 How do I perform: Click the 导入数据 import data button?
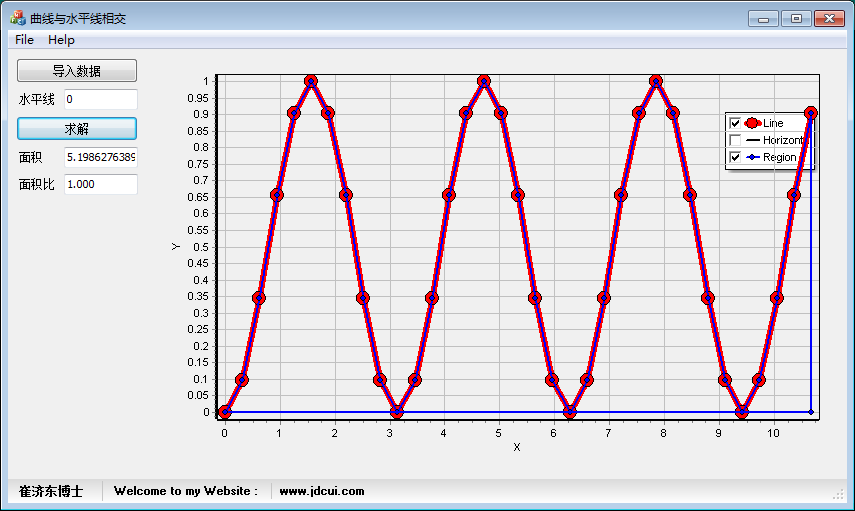77,71
